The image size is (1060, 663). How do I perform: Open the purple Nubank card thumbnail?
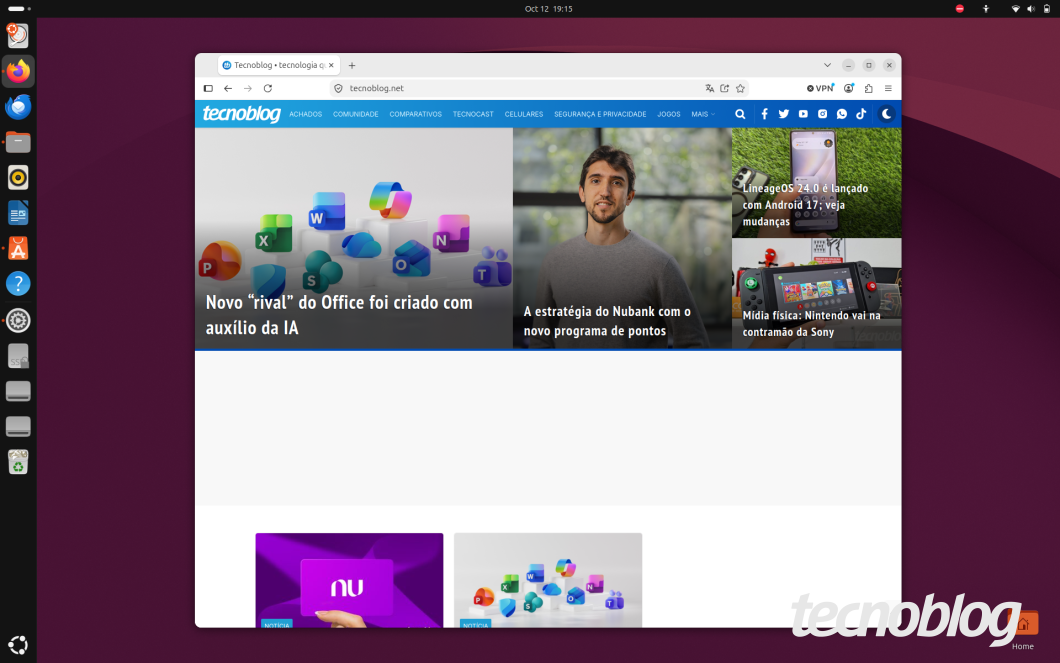(350, 580)
